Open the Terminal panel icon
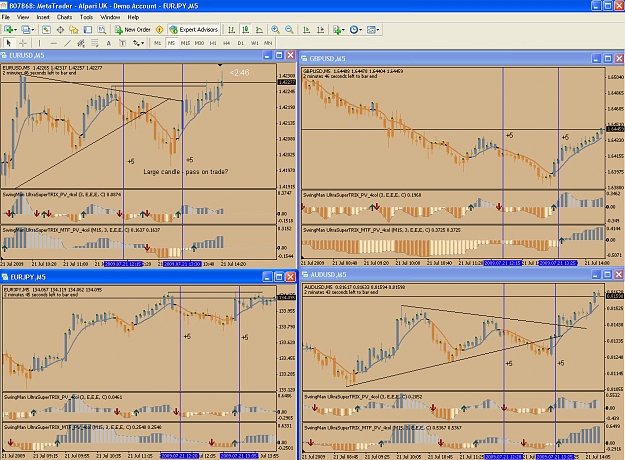The height and width of the screenshot is (460, 625). click(x=88, y=29)
